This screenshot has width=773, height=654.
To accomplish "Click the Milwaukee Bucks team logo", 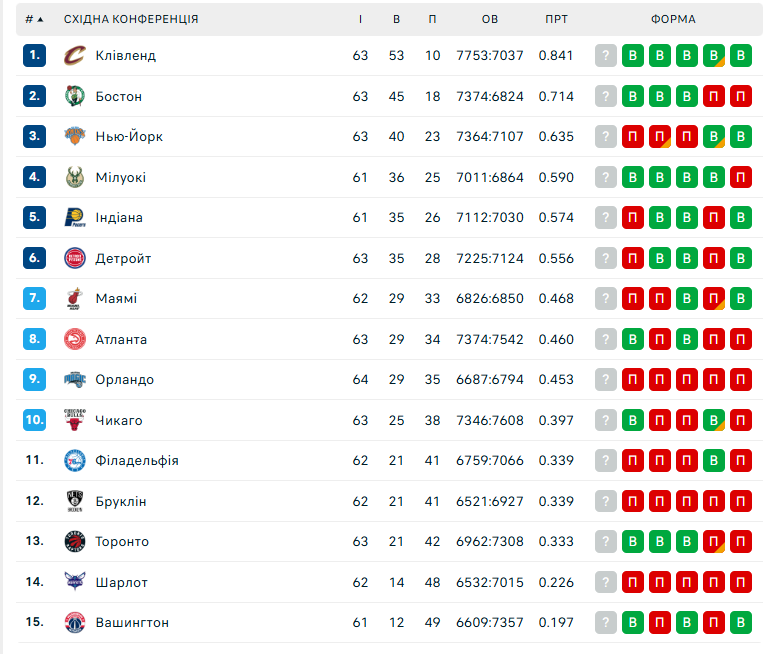I will (75, 177).
